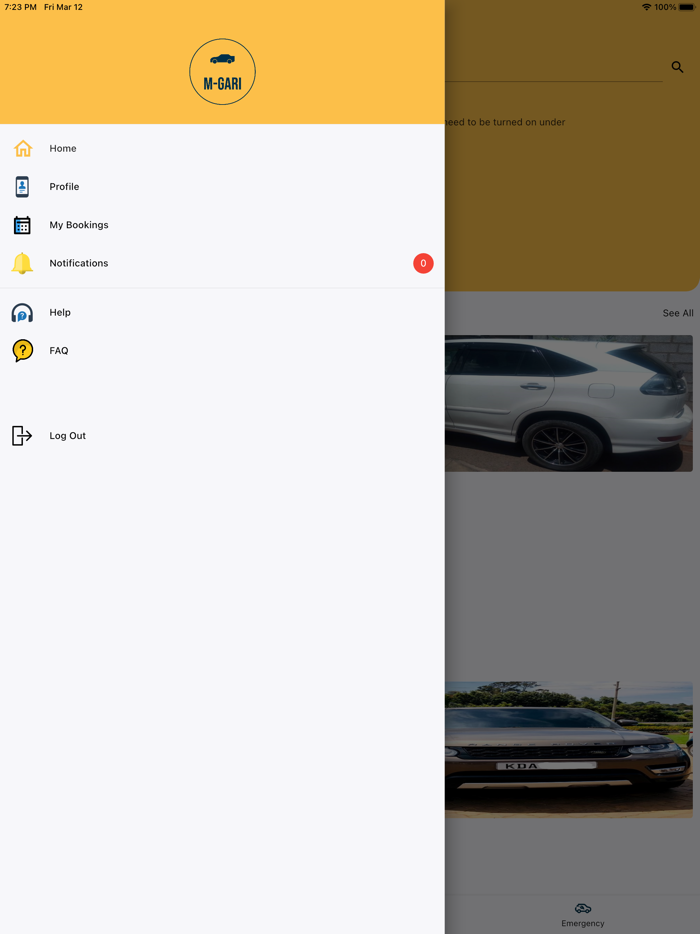Open My Bookings from the drawer

pyautogui.click(x=79, y=225)
